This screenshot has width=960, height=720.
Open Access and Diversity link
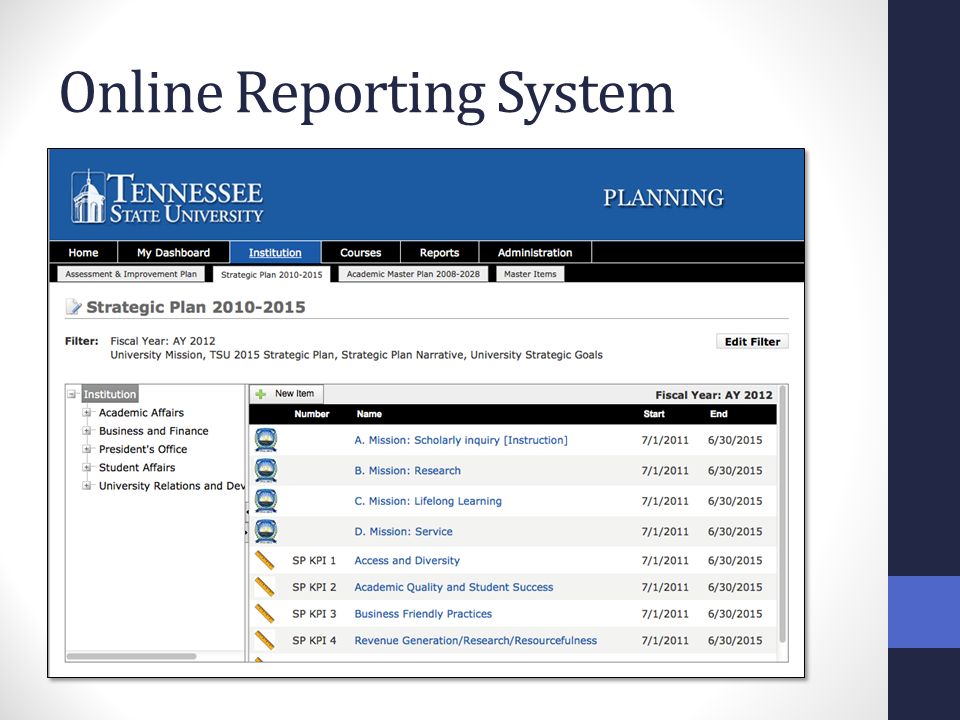pyautogui.click(x=407, y=560)
